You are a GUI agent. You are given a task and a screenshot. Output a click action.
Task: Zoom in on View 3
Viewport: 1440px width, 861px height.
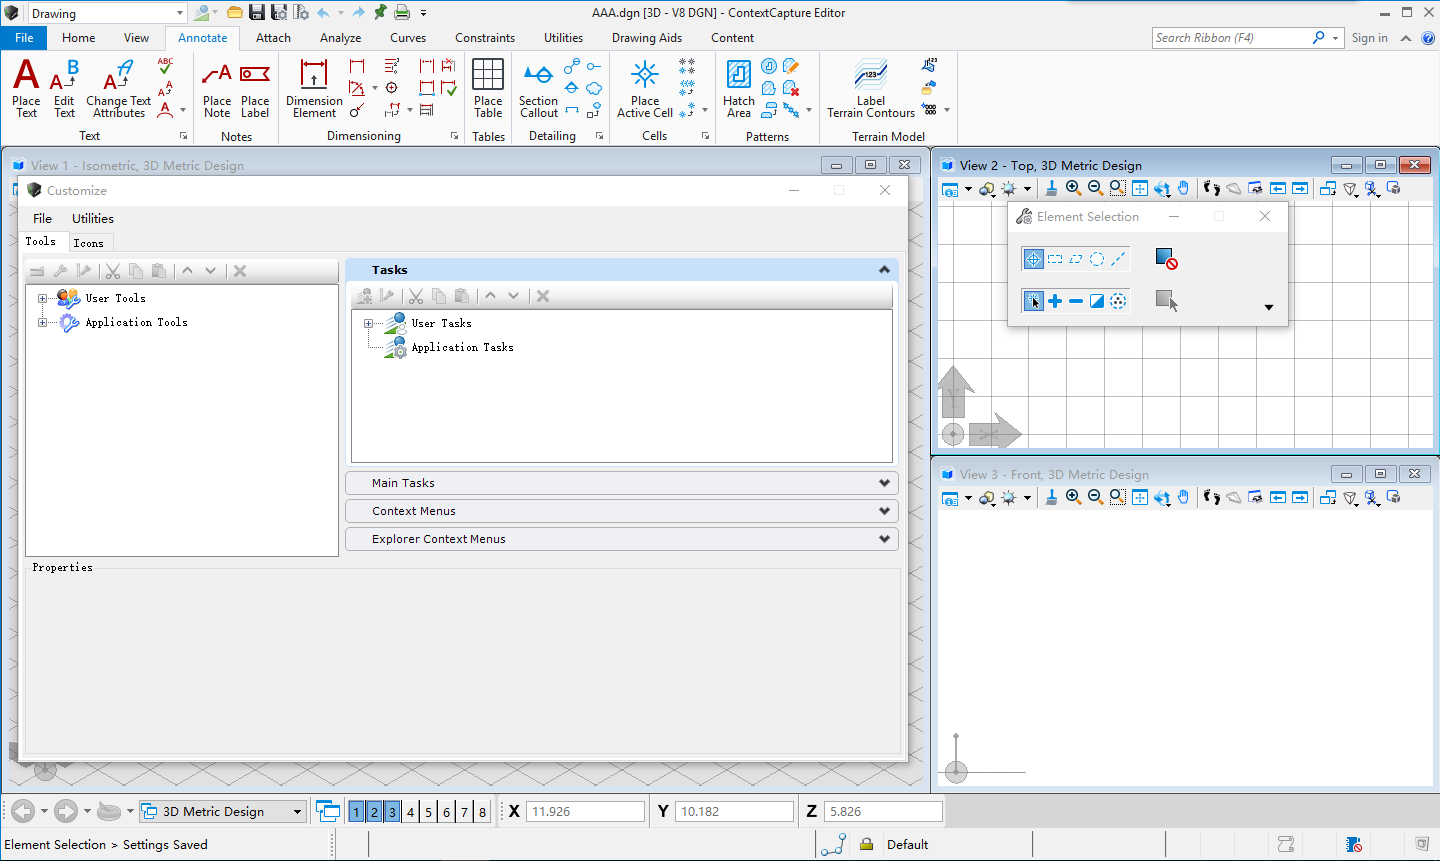coord(1073,497)
